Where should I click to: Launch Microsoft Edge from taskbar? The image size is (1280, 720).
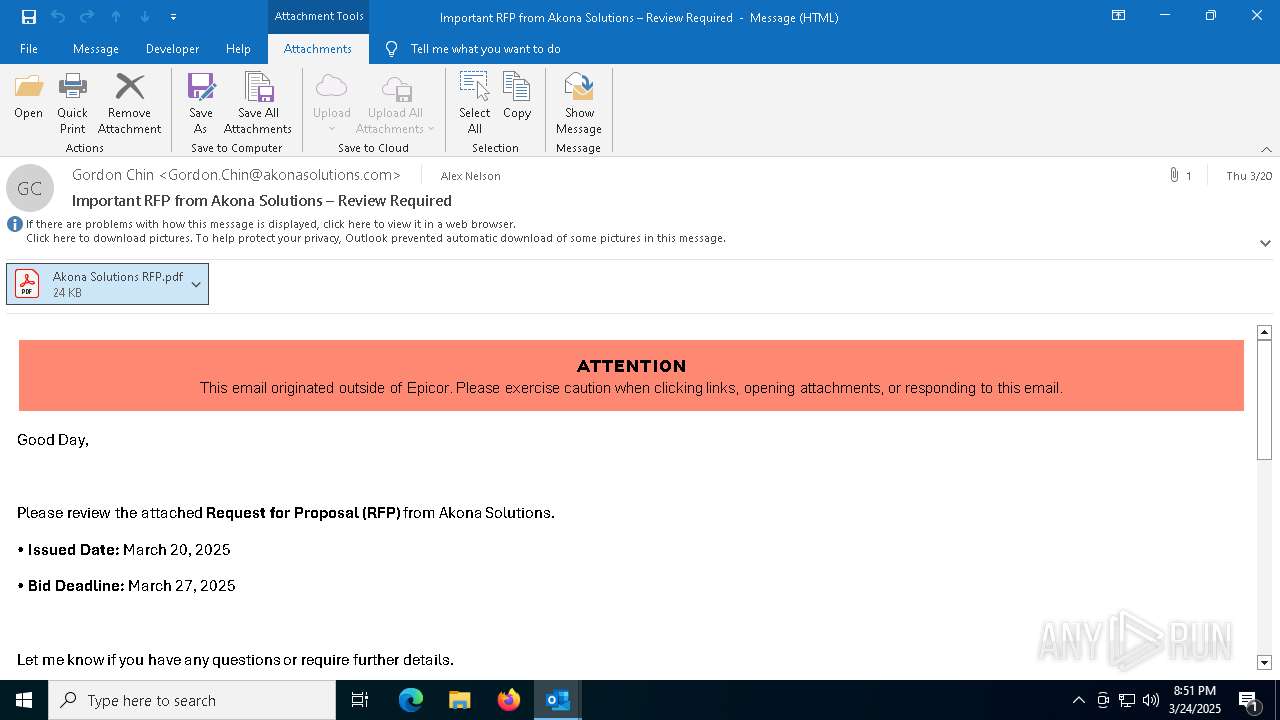pyautogui.click(x=411, y=700)
